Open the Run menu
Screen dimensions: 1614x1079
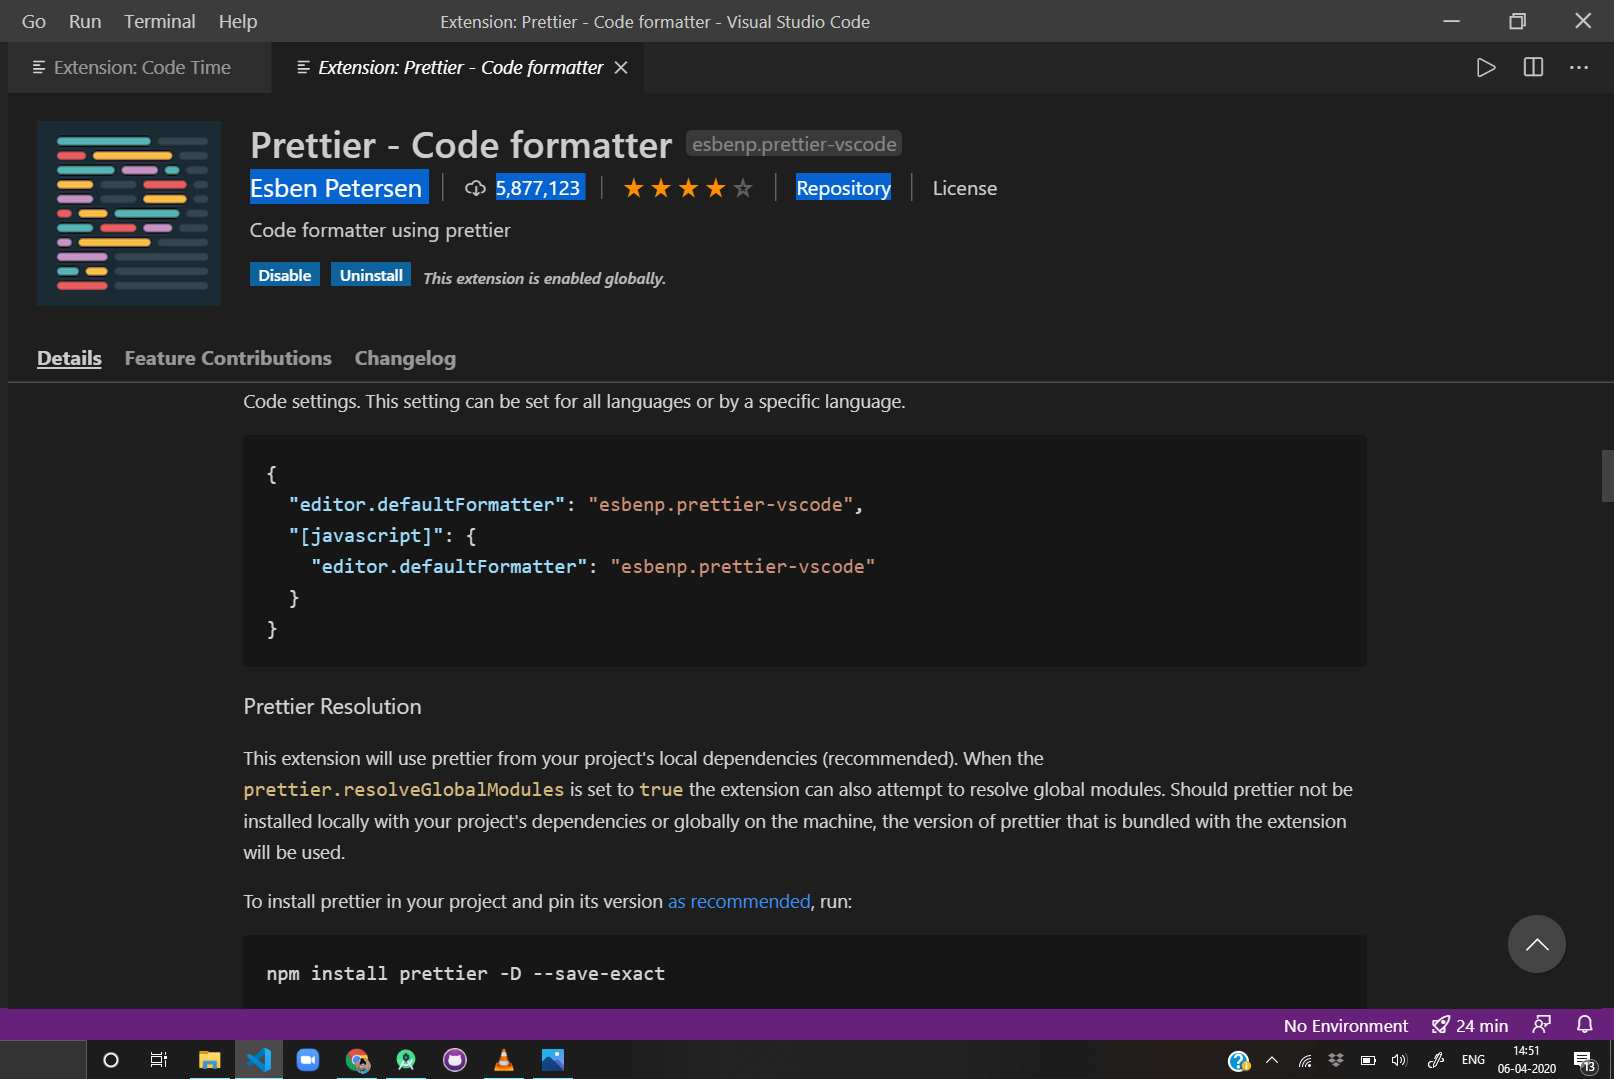[85, 21]
